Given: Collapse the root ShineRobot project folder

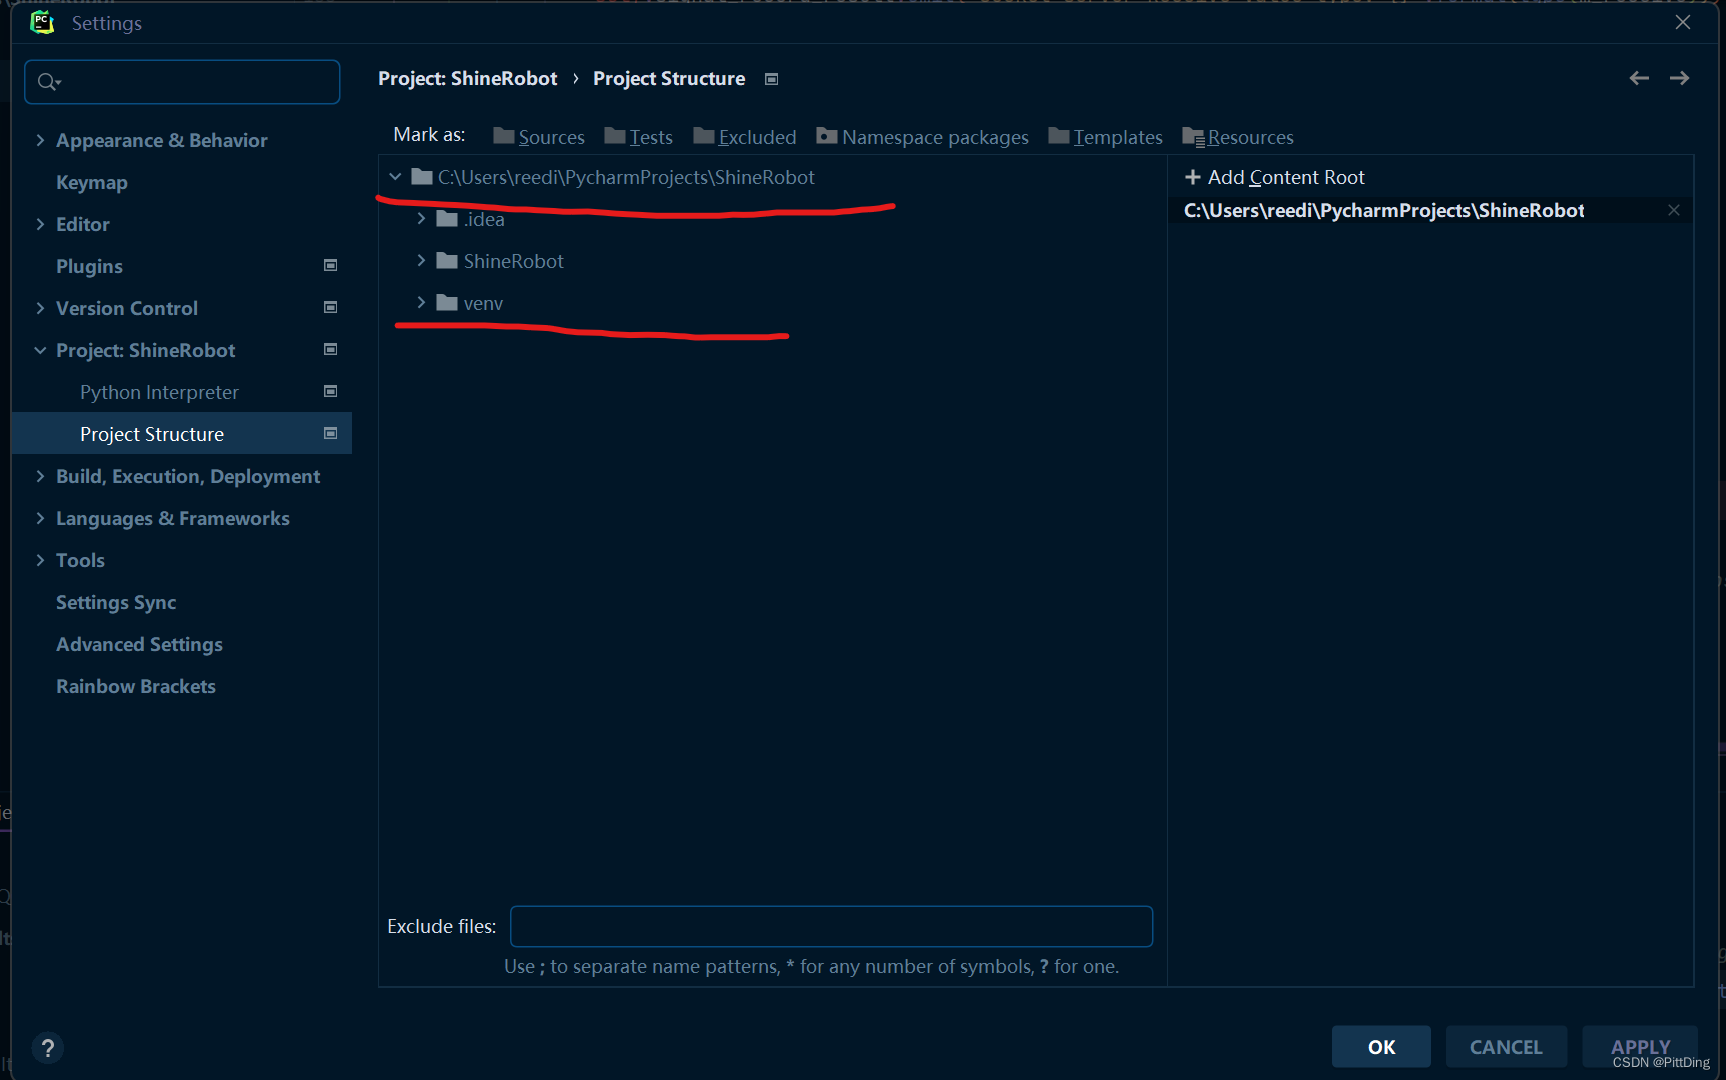Looking at the screenshot, I should pyautogui.click(x=395, y=177).
